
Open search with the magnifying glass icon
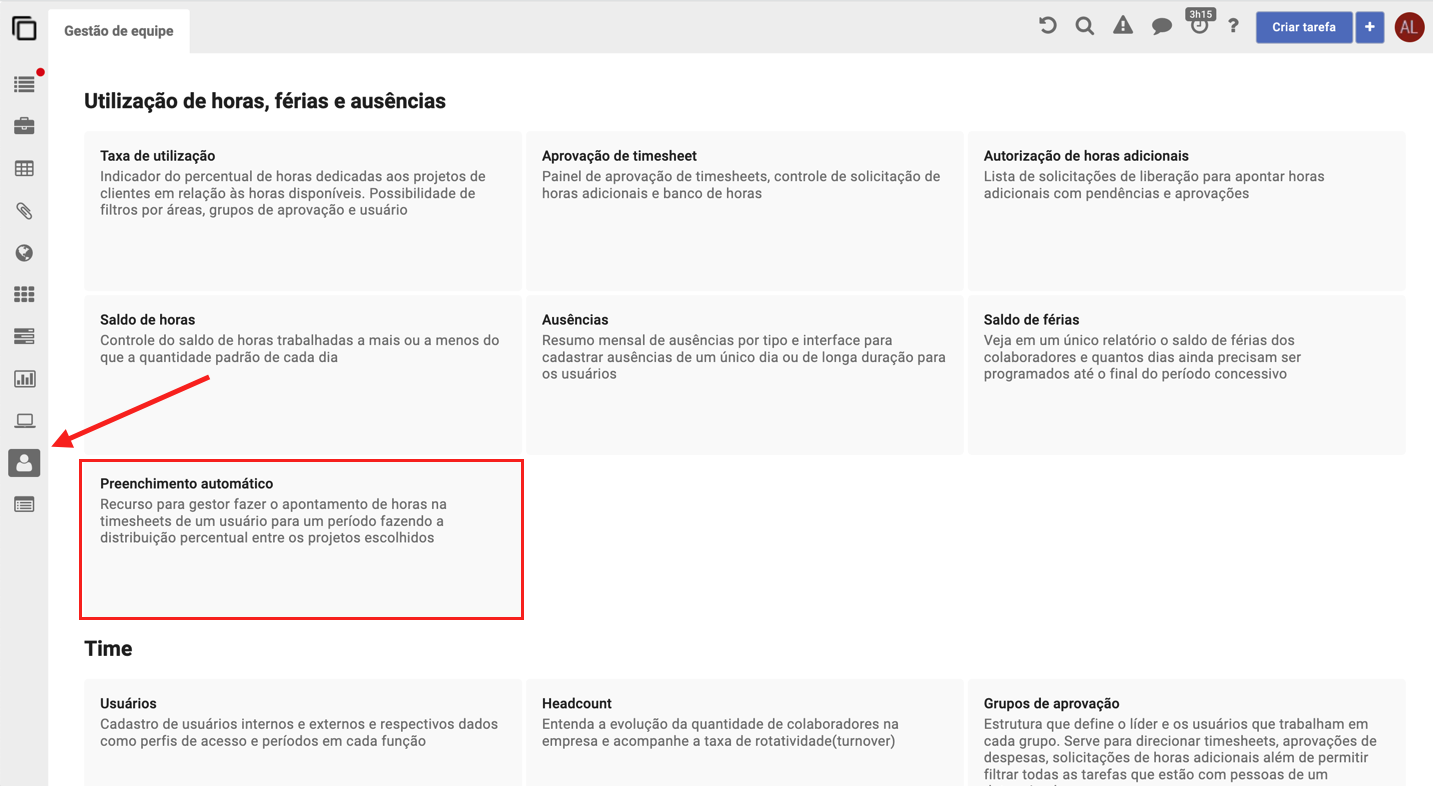tap(1084, 27)
